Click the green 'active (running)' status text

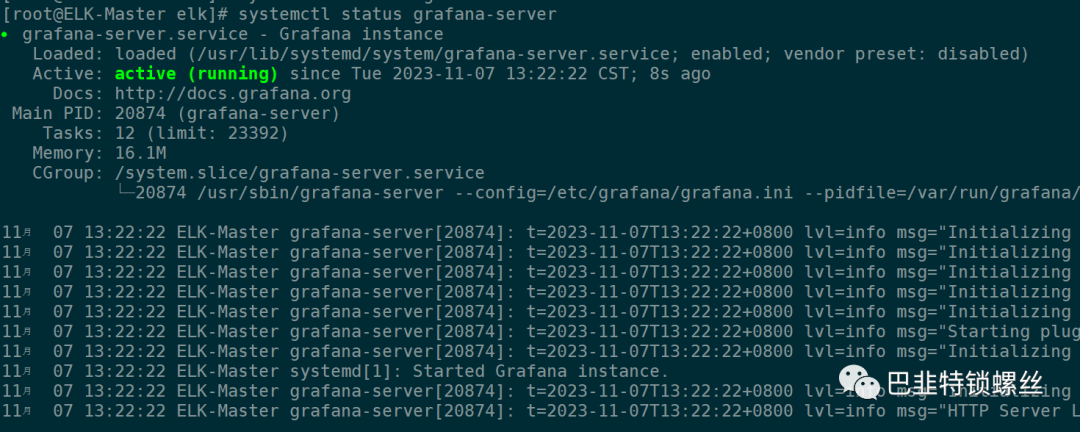tap(196, 74)
